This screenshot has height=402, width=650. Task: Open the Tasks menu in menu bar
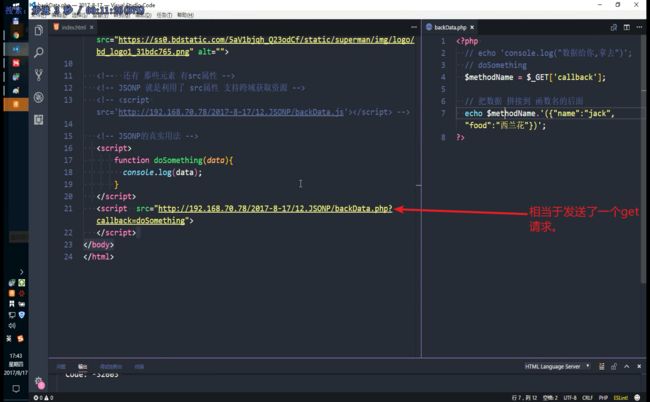click(x=164, y=15)
